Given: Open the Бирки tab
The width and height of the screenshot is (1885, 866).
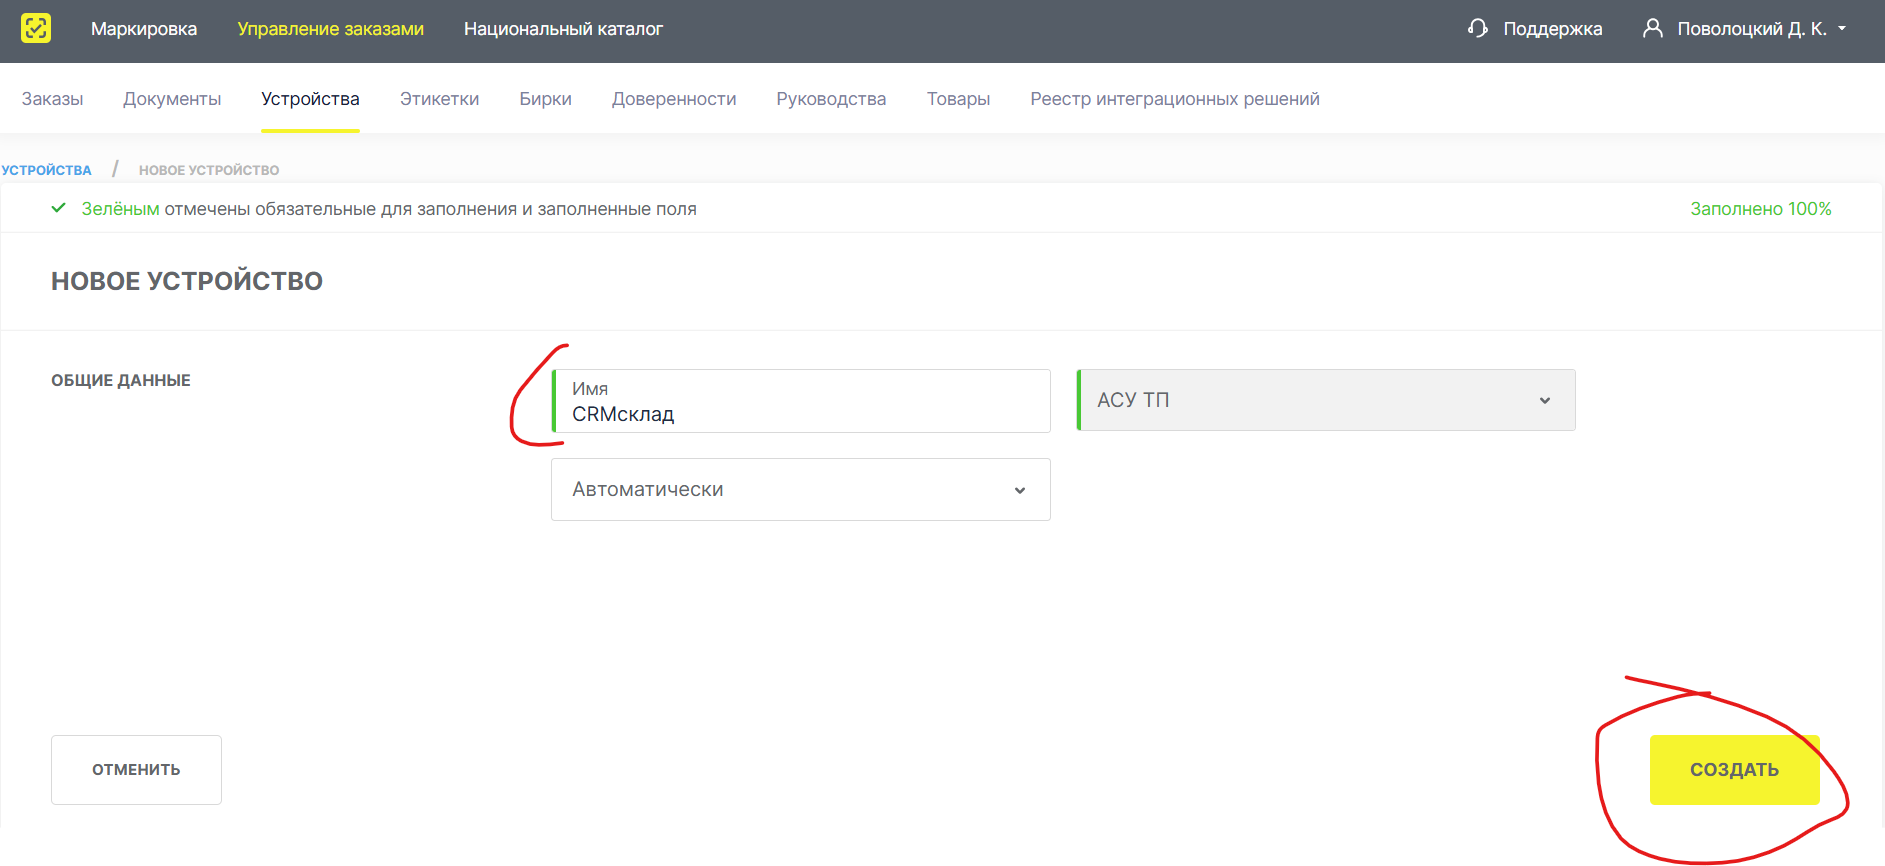Looking at the screenshot, I should coord(545,99).
